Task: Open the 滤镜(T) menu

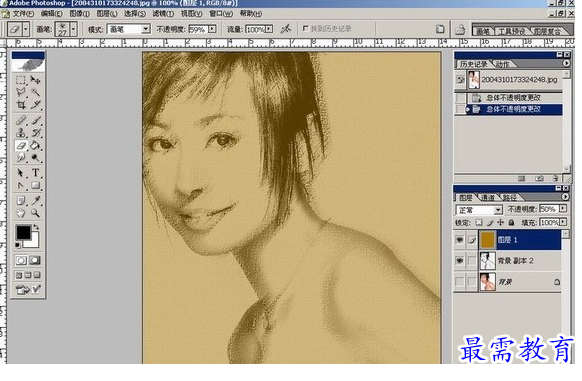Action: pyautogui.click(x=163, y=14)
